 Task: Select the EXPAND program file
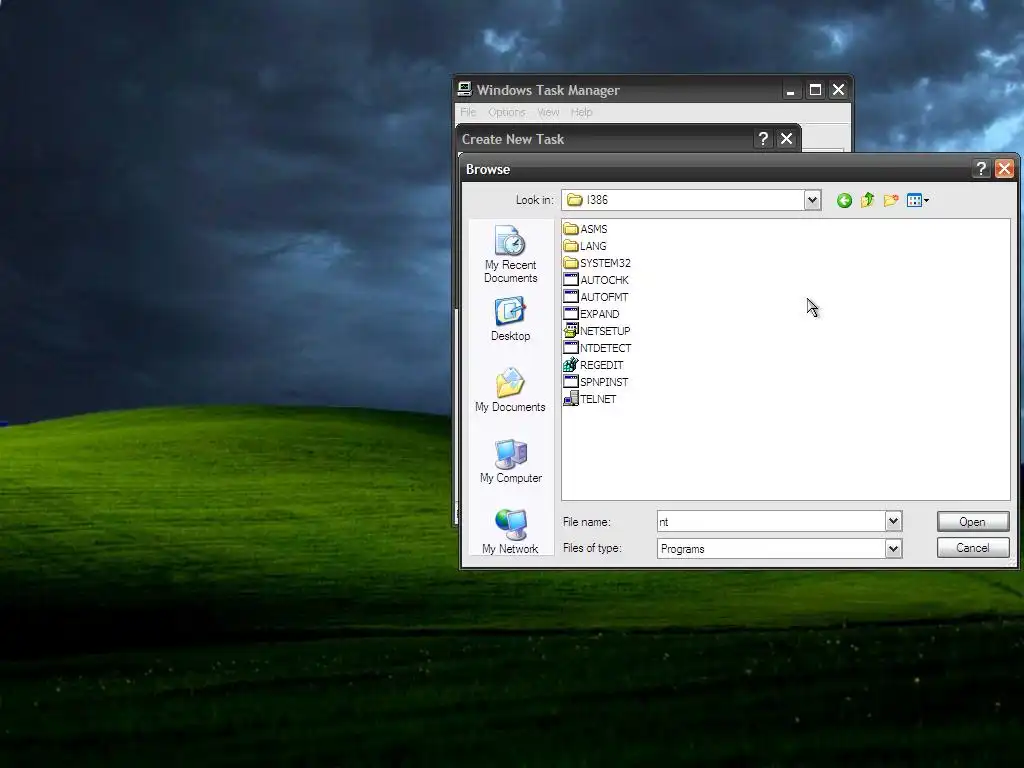tap(591, 313)
